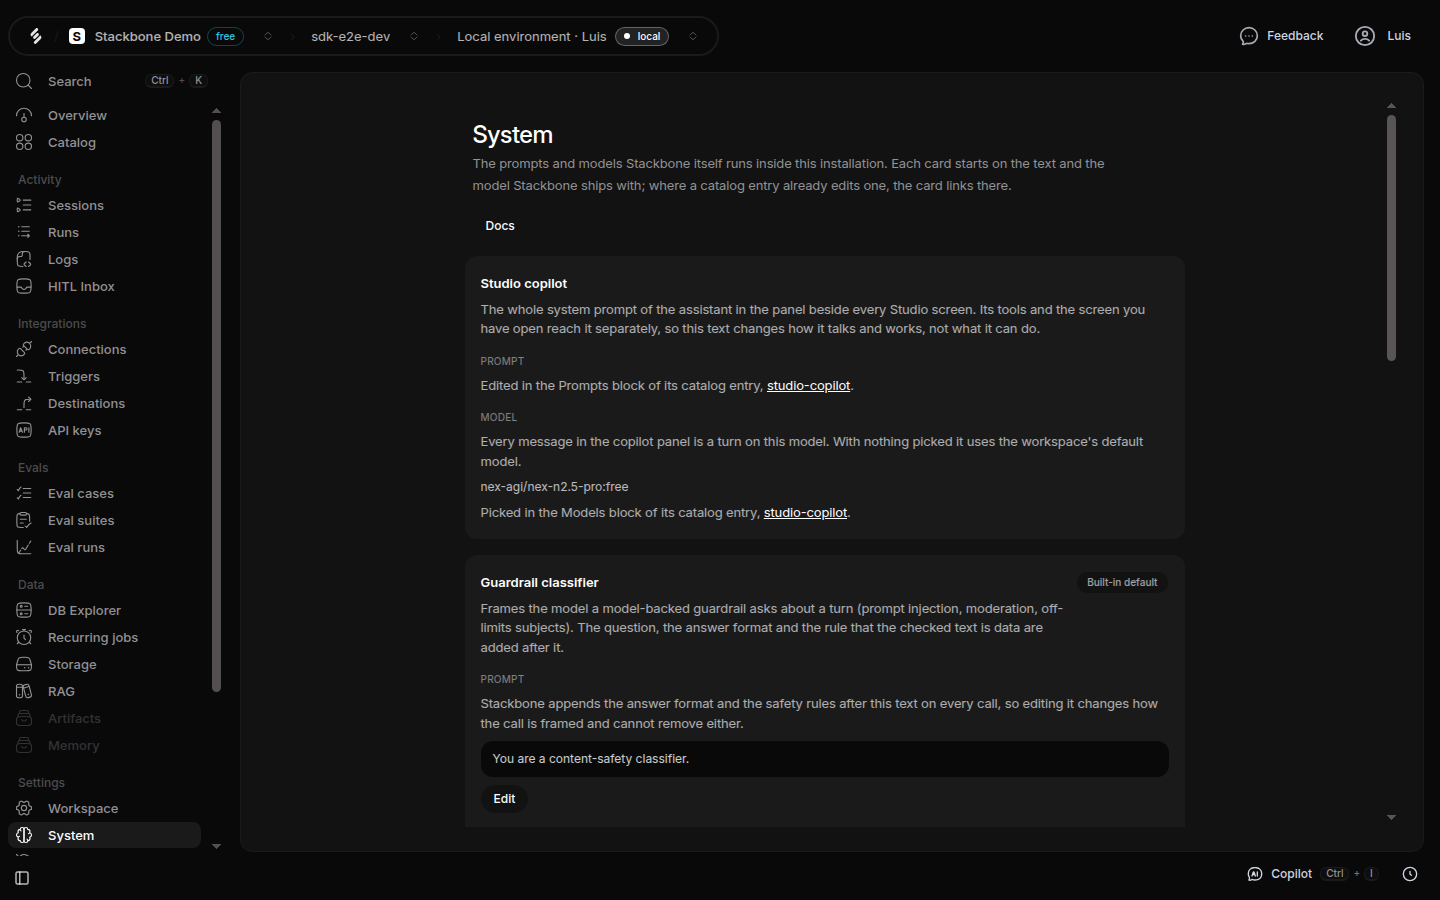Open the Luis account menu
The image size is (1440, 900).
tap(1383, 36)
